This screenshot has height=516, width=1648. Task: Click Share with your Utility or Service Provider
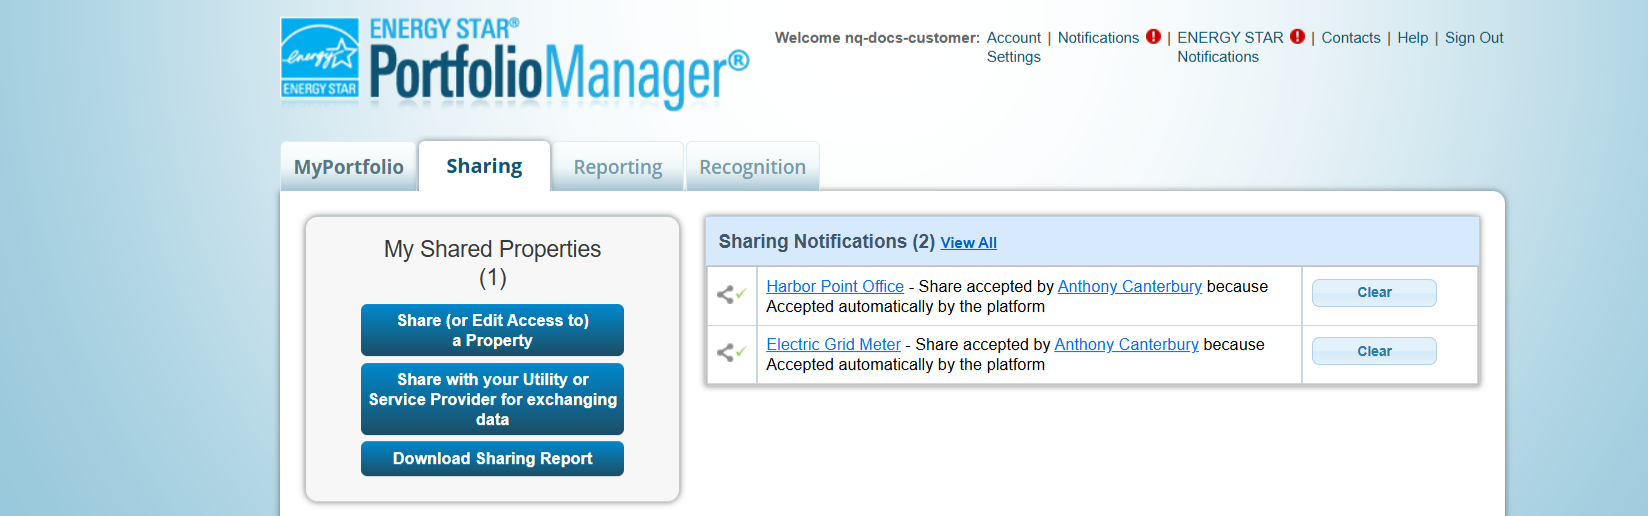pos(492,399)
